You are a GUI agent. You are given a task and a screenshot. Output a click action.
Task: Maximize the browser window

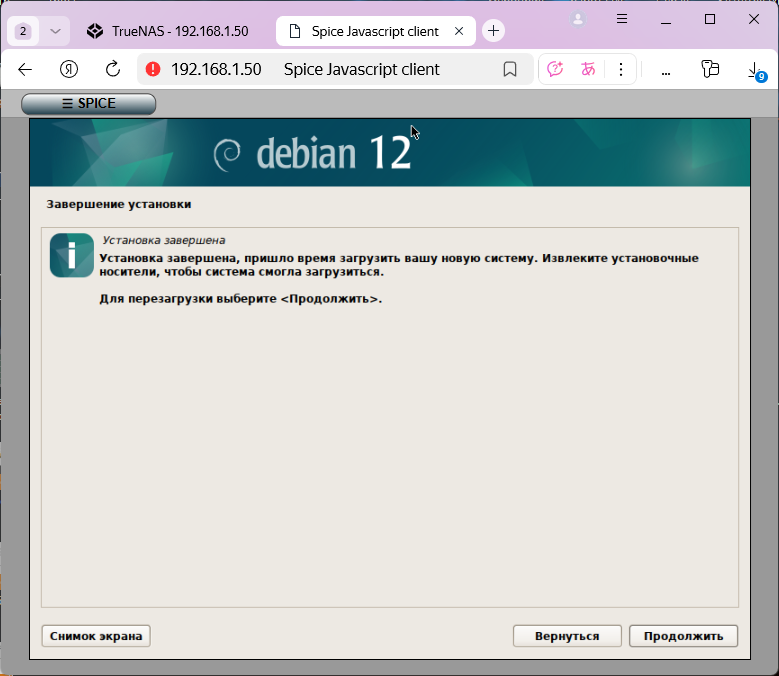click(710, 19)
